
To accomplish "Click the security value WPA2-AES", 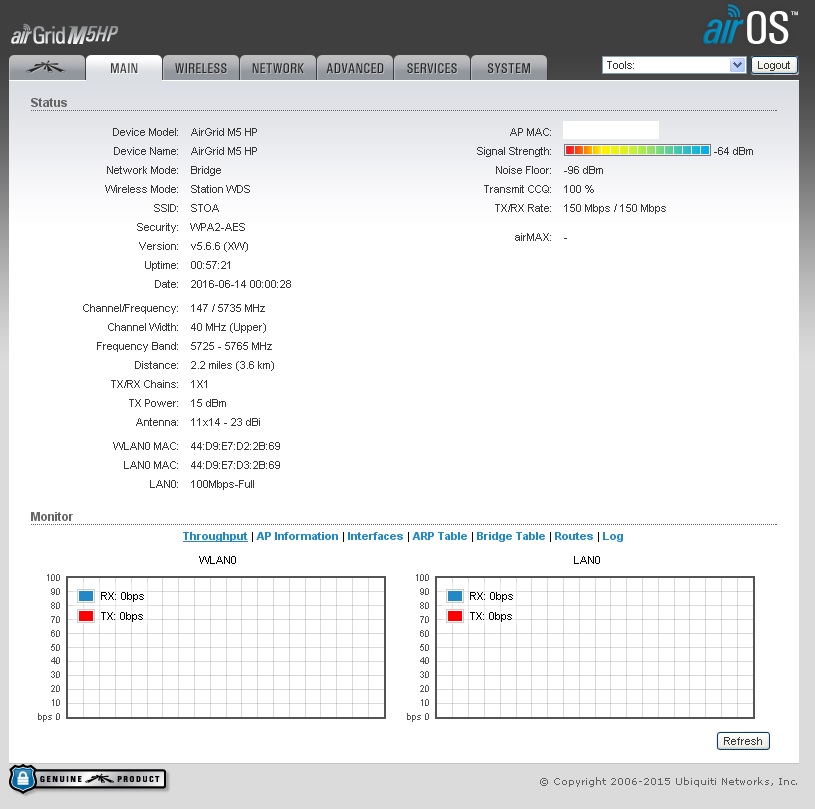I will (218, 227).
